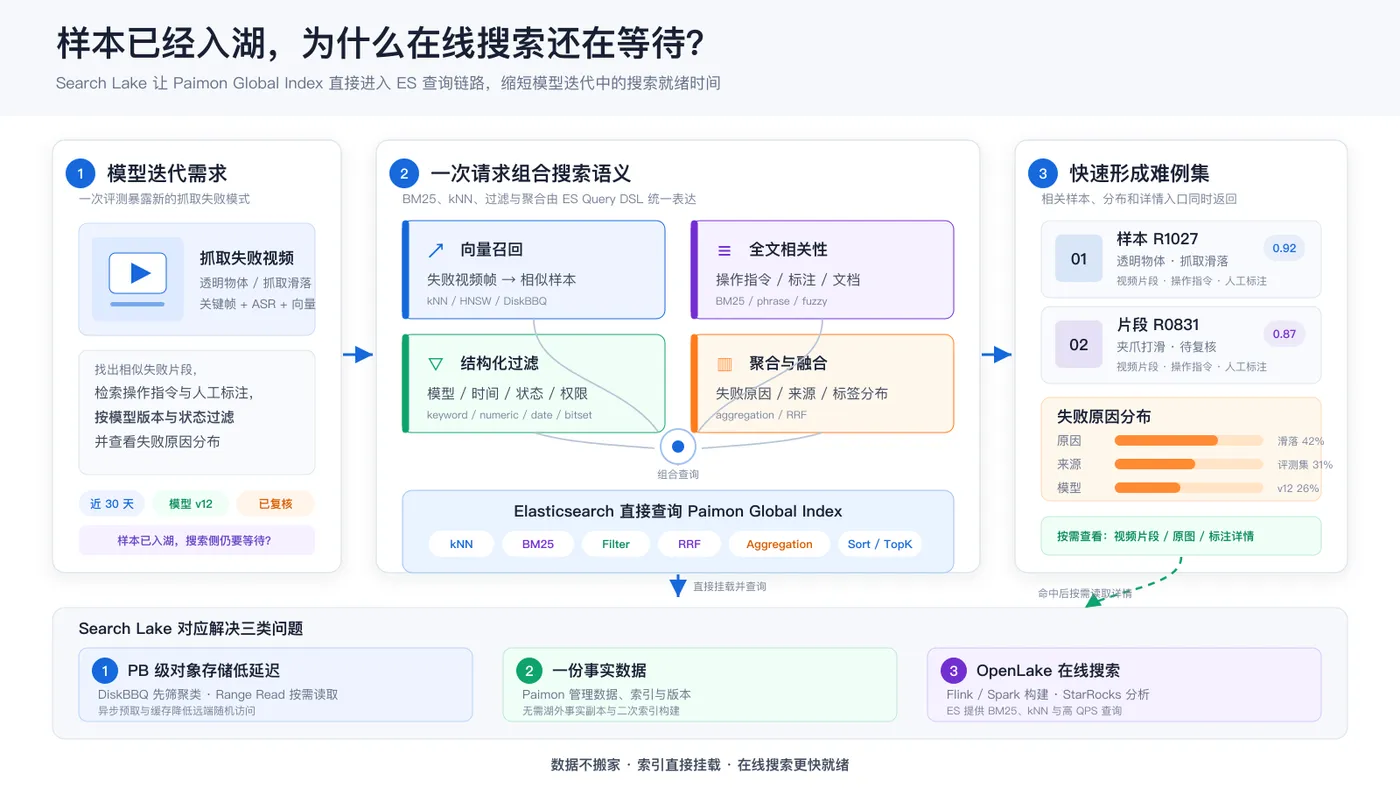Click the Search Lake 对应解决三类问题 heading
1400x788 pixels.
pos(191,629)
